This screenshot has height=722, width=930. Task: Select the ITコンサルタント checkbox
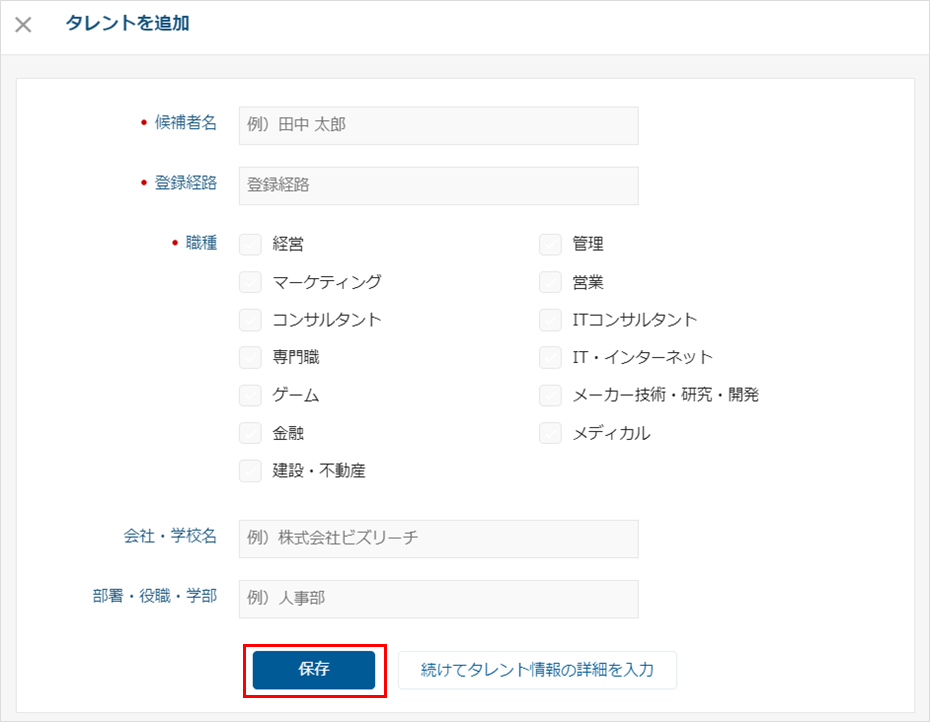(x=550, y=320)
